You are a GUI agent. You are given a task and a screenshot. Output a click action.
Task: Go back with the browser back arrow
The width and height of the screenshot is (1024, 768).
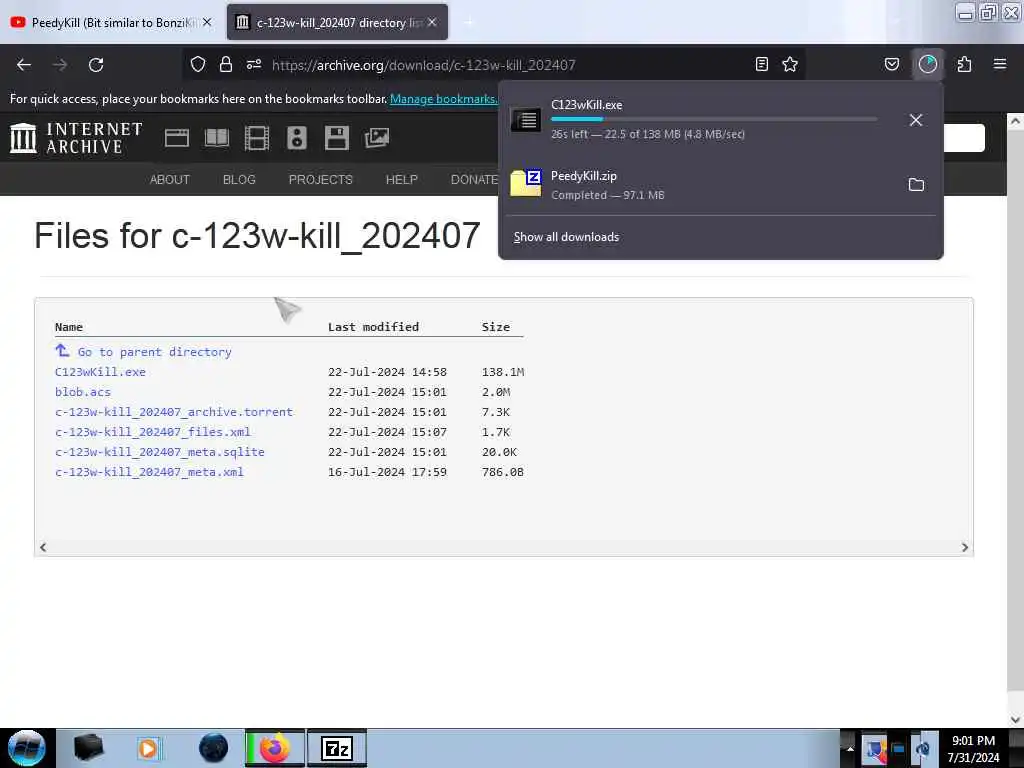pyautogui.click(x=24, y=65)
